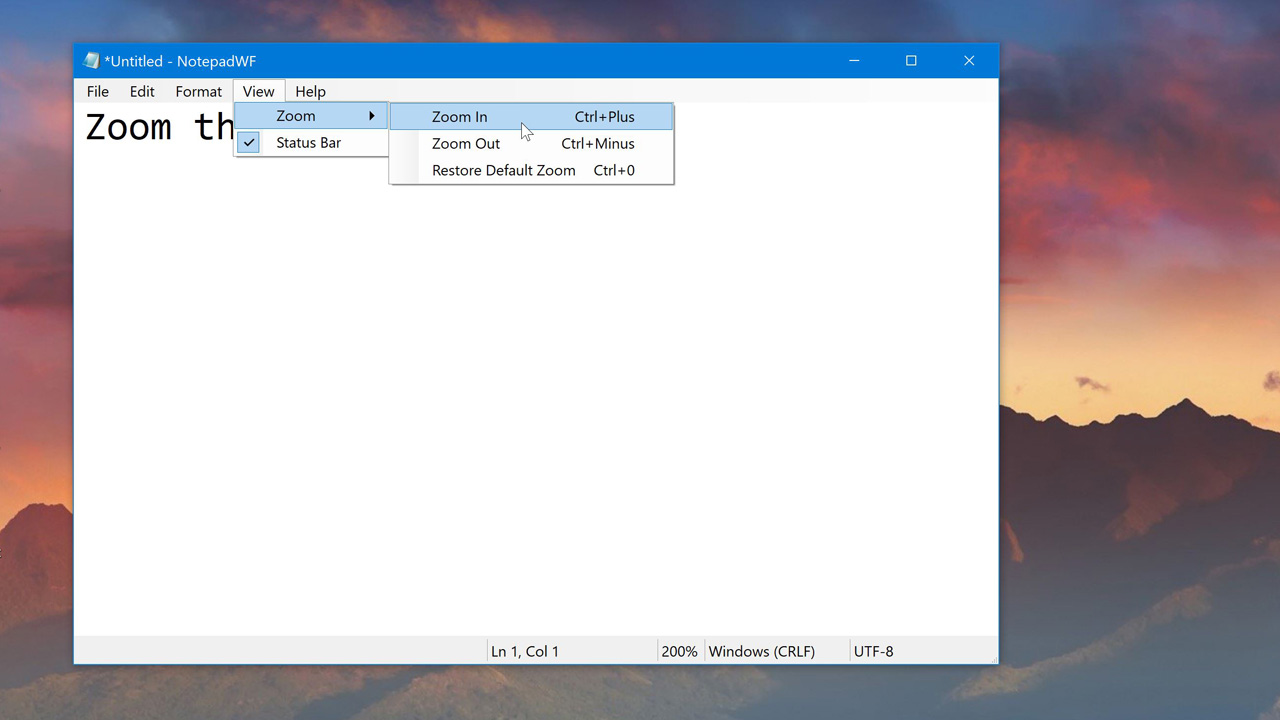This screenshot has width=1280, height=720.
Task: Open the Format menu
Action: (198, 91)
